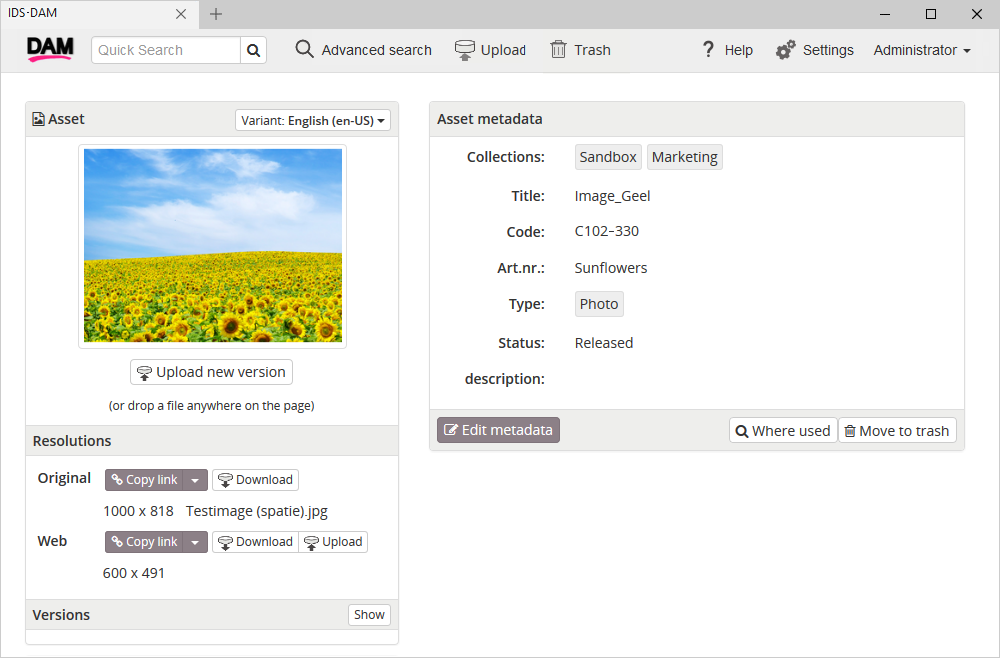Viewport: 1000px width, 658px height.
Task: Click Edit metadata button
Action: pos(498,430)
